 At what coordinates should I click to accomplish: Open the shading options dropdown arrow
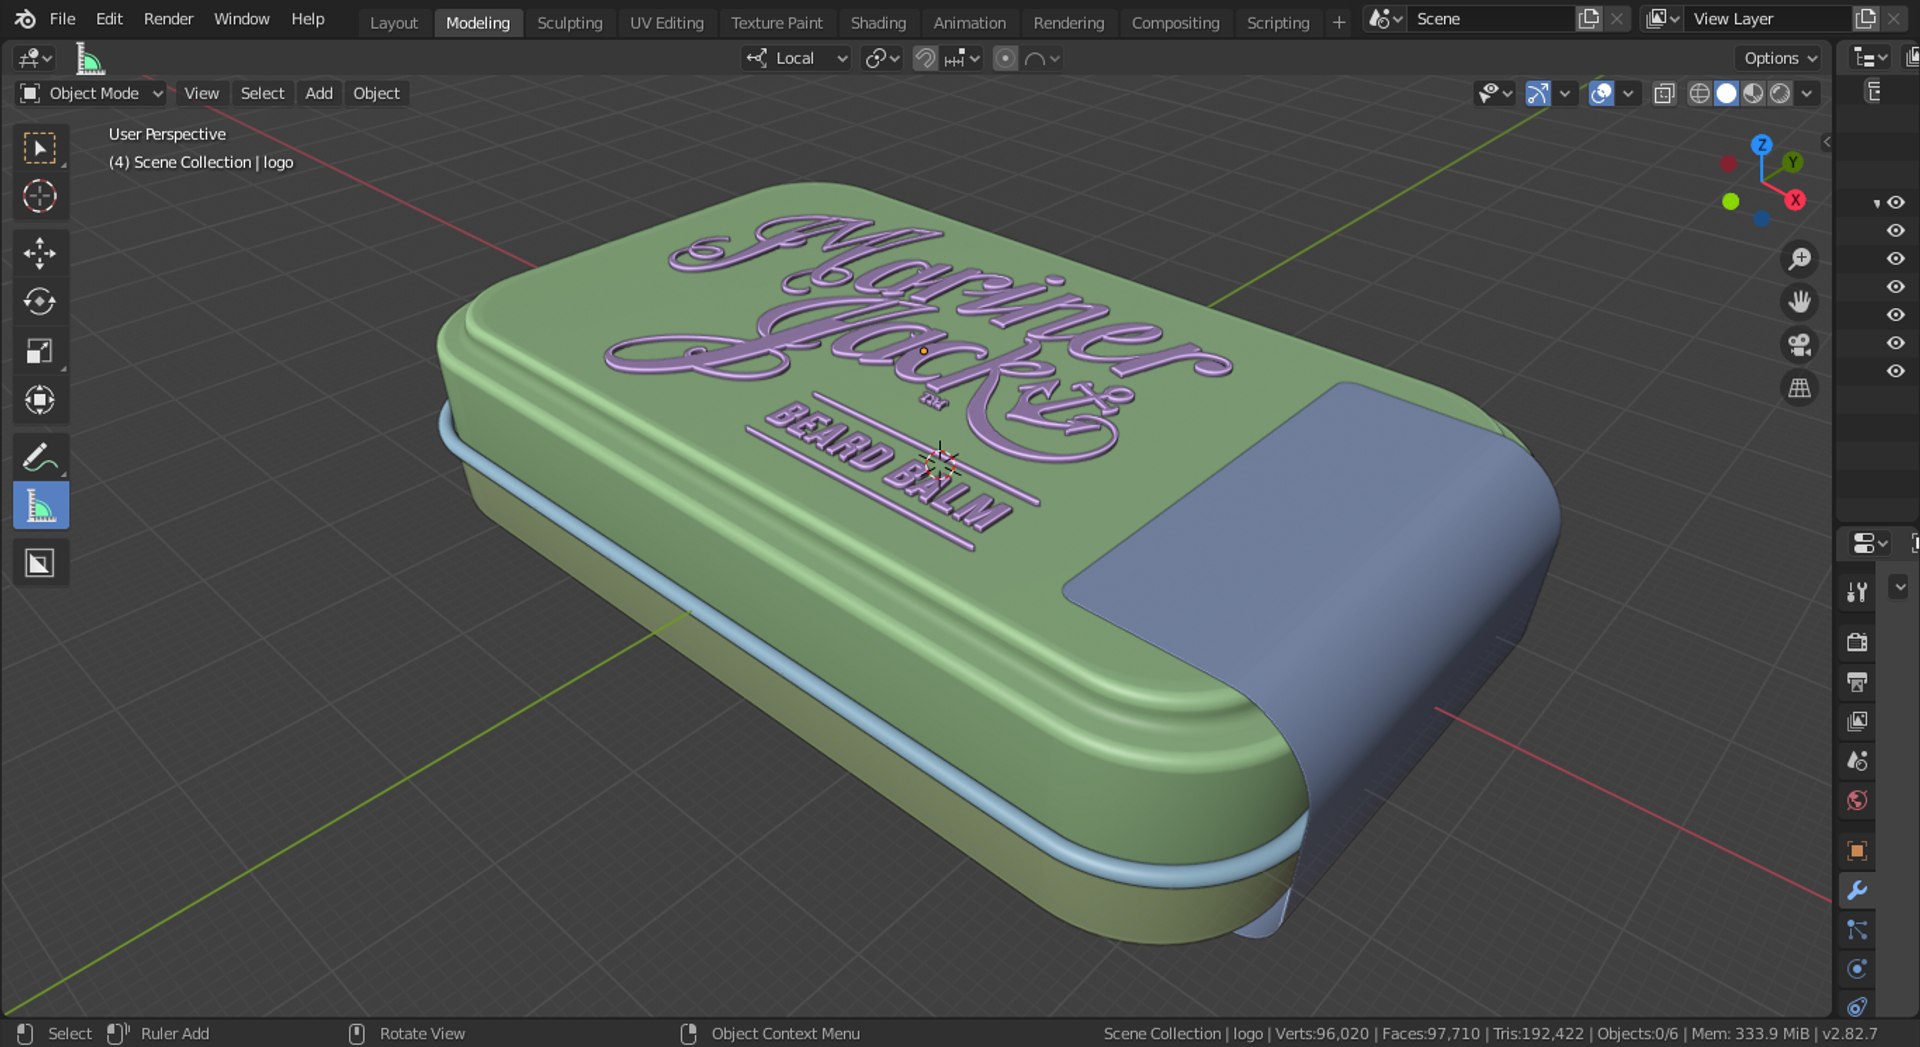[1807, 94]
